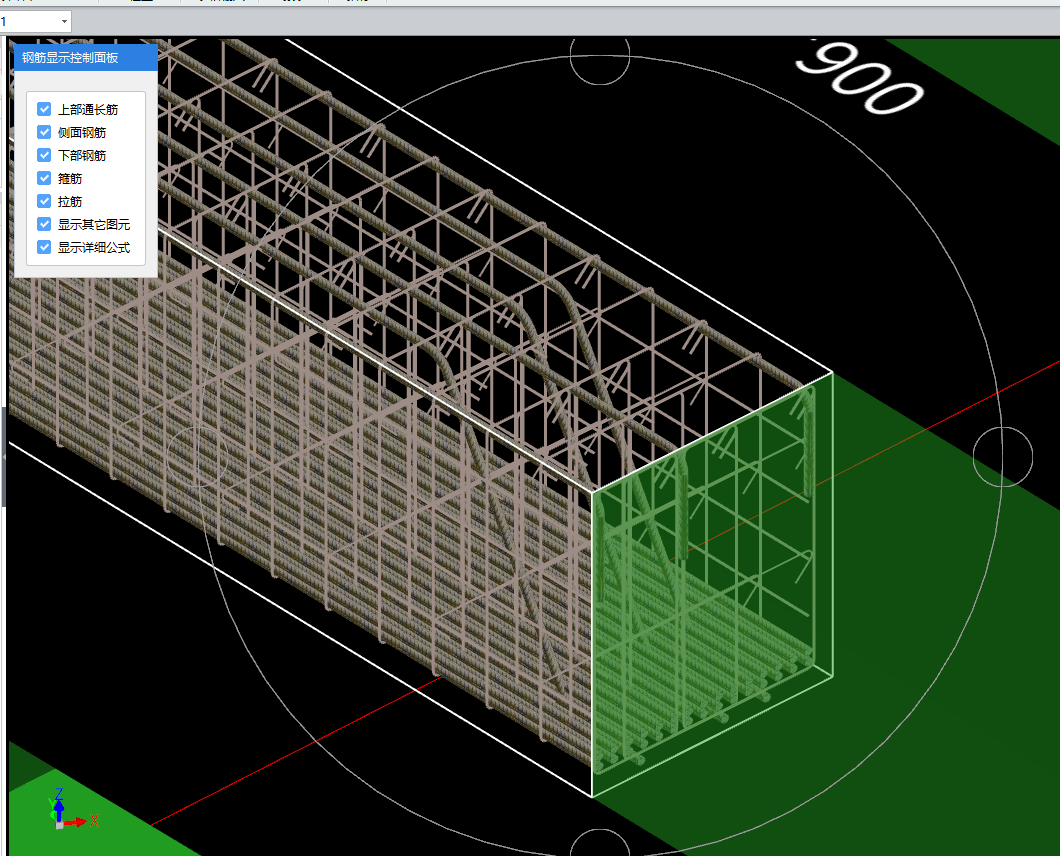Hide stirrups via 箍筋 checkbox
The height and width of the screenshot is (856, 1060).
[x=44, y=178]
